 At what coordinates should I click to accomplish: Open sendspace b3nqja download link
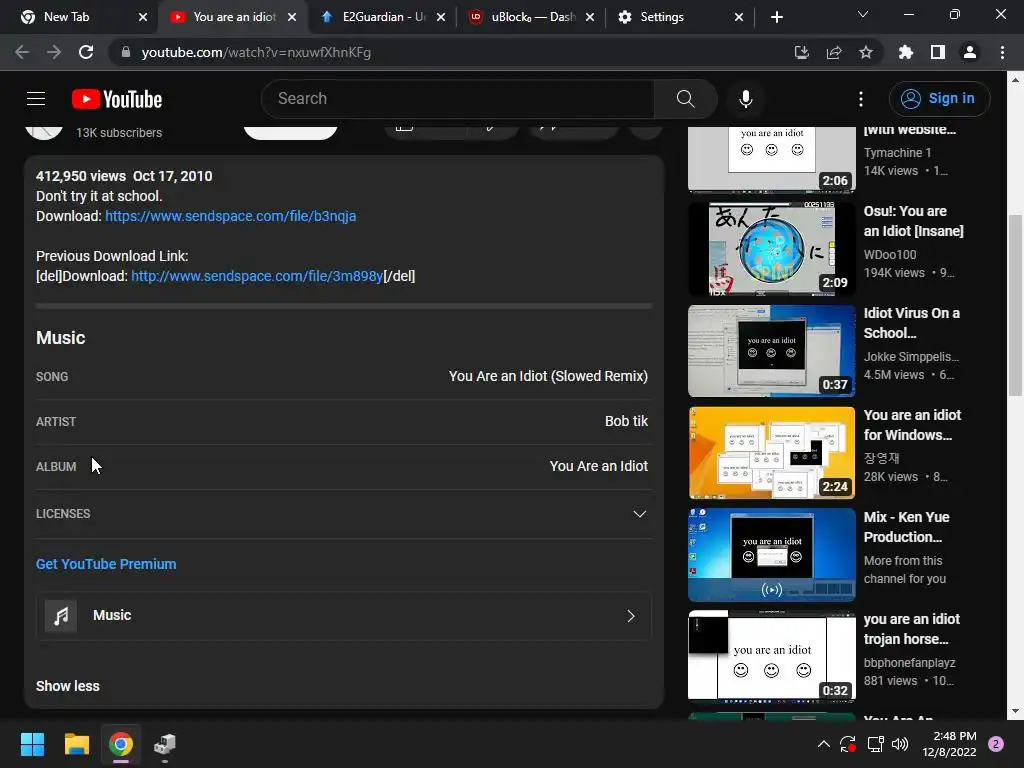tap(231, 216)
